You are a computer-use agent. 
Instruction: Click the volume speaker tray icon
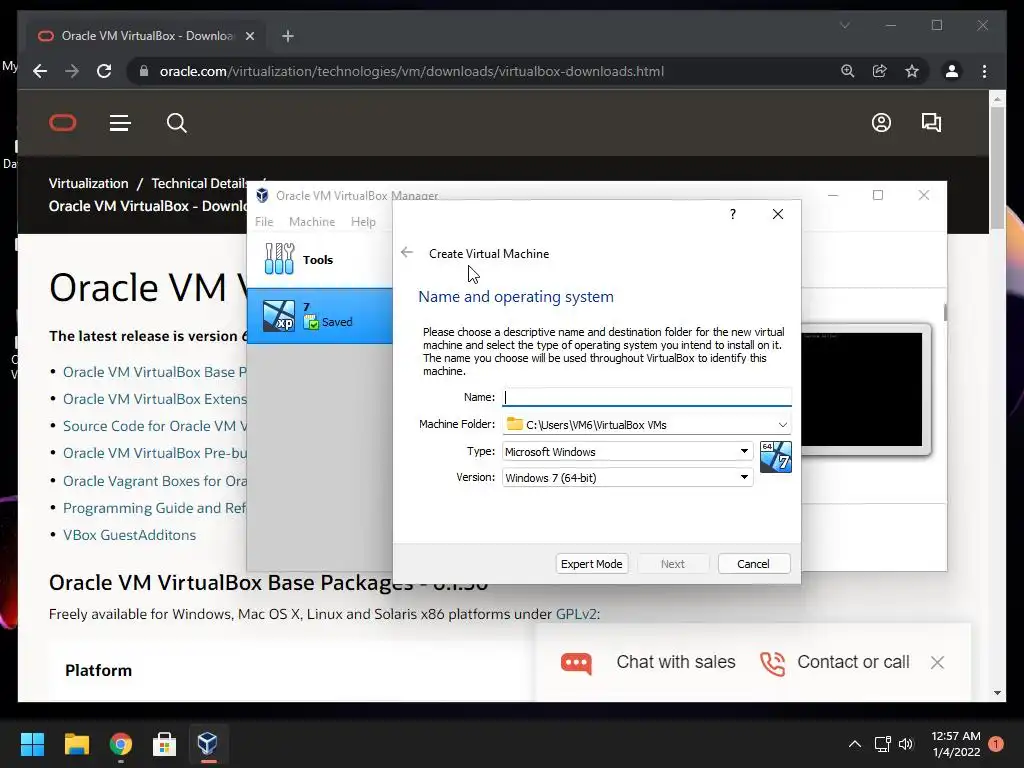click(x=905, y=744)
